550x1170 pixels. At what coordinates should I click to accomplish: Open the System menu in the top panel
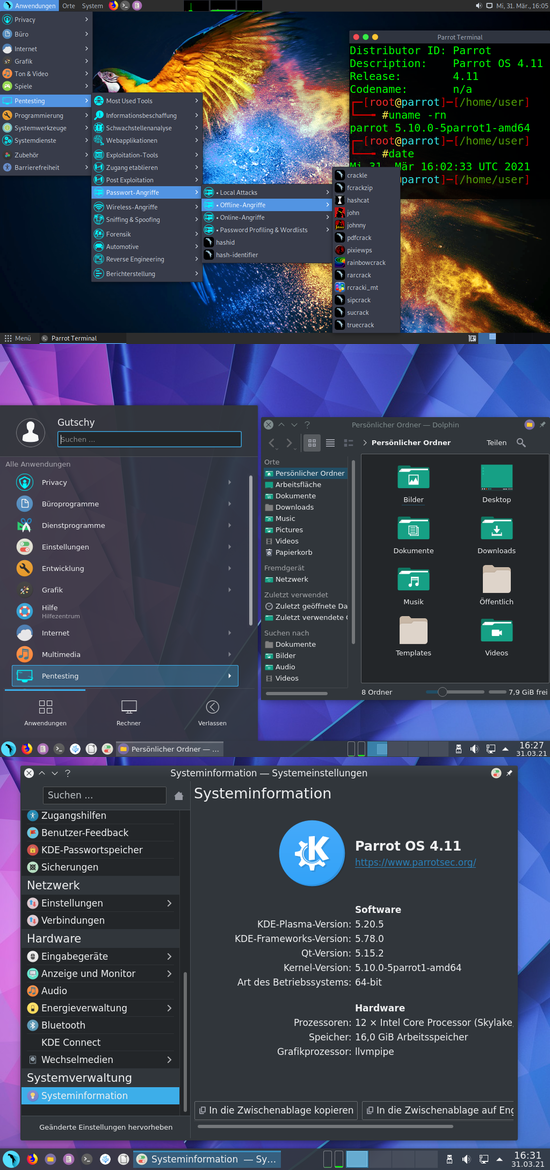pos(93,5)
